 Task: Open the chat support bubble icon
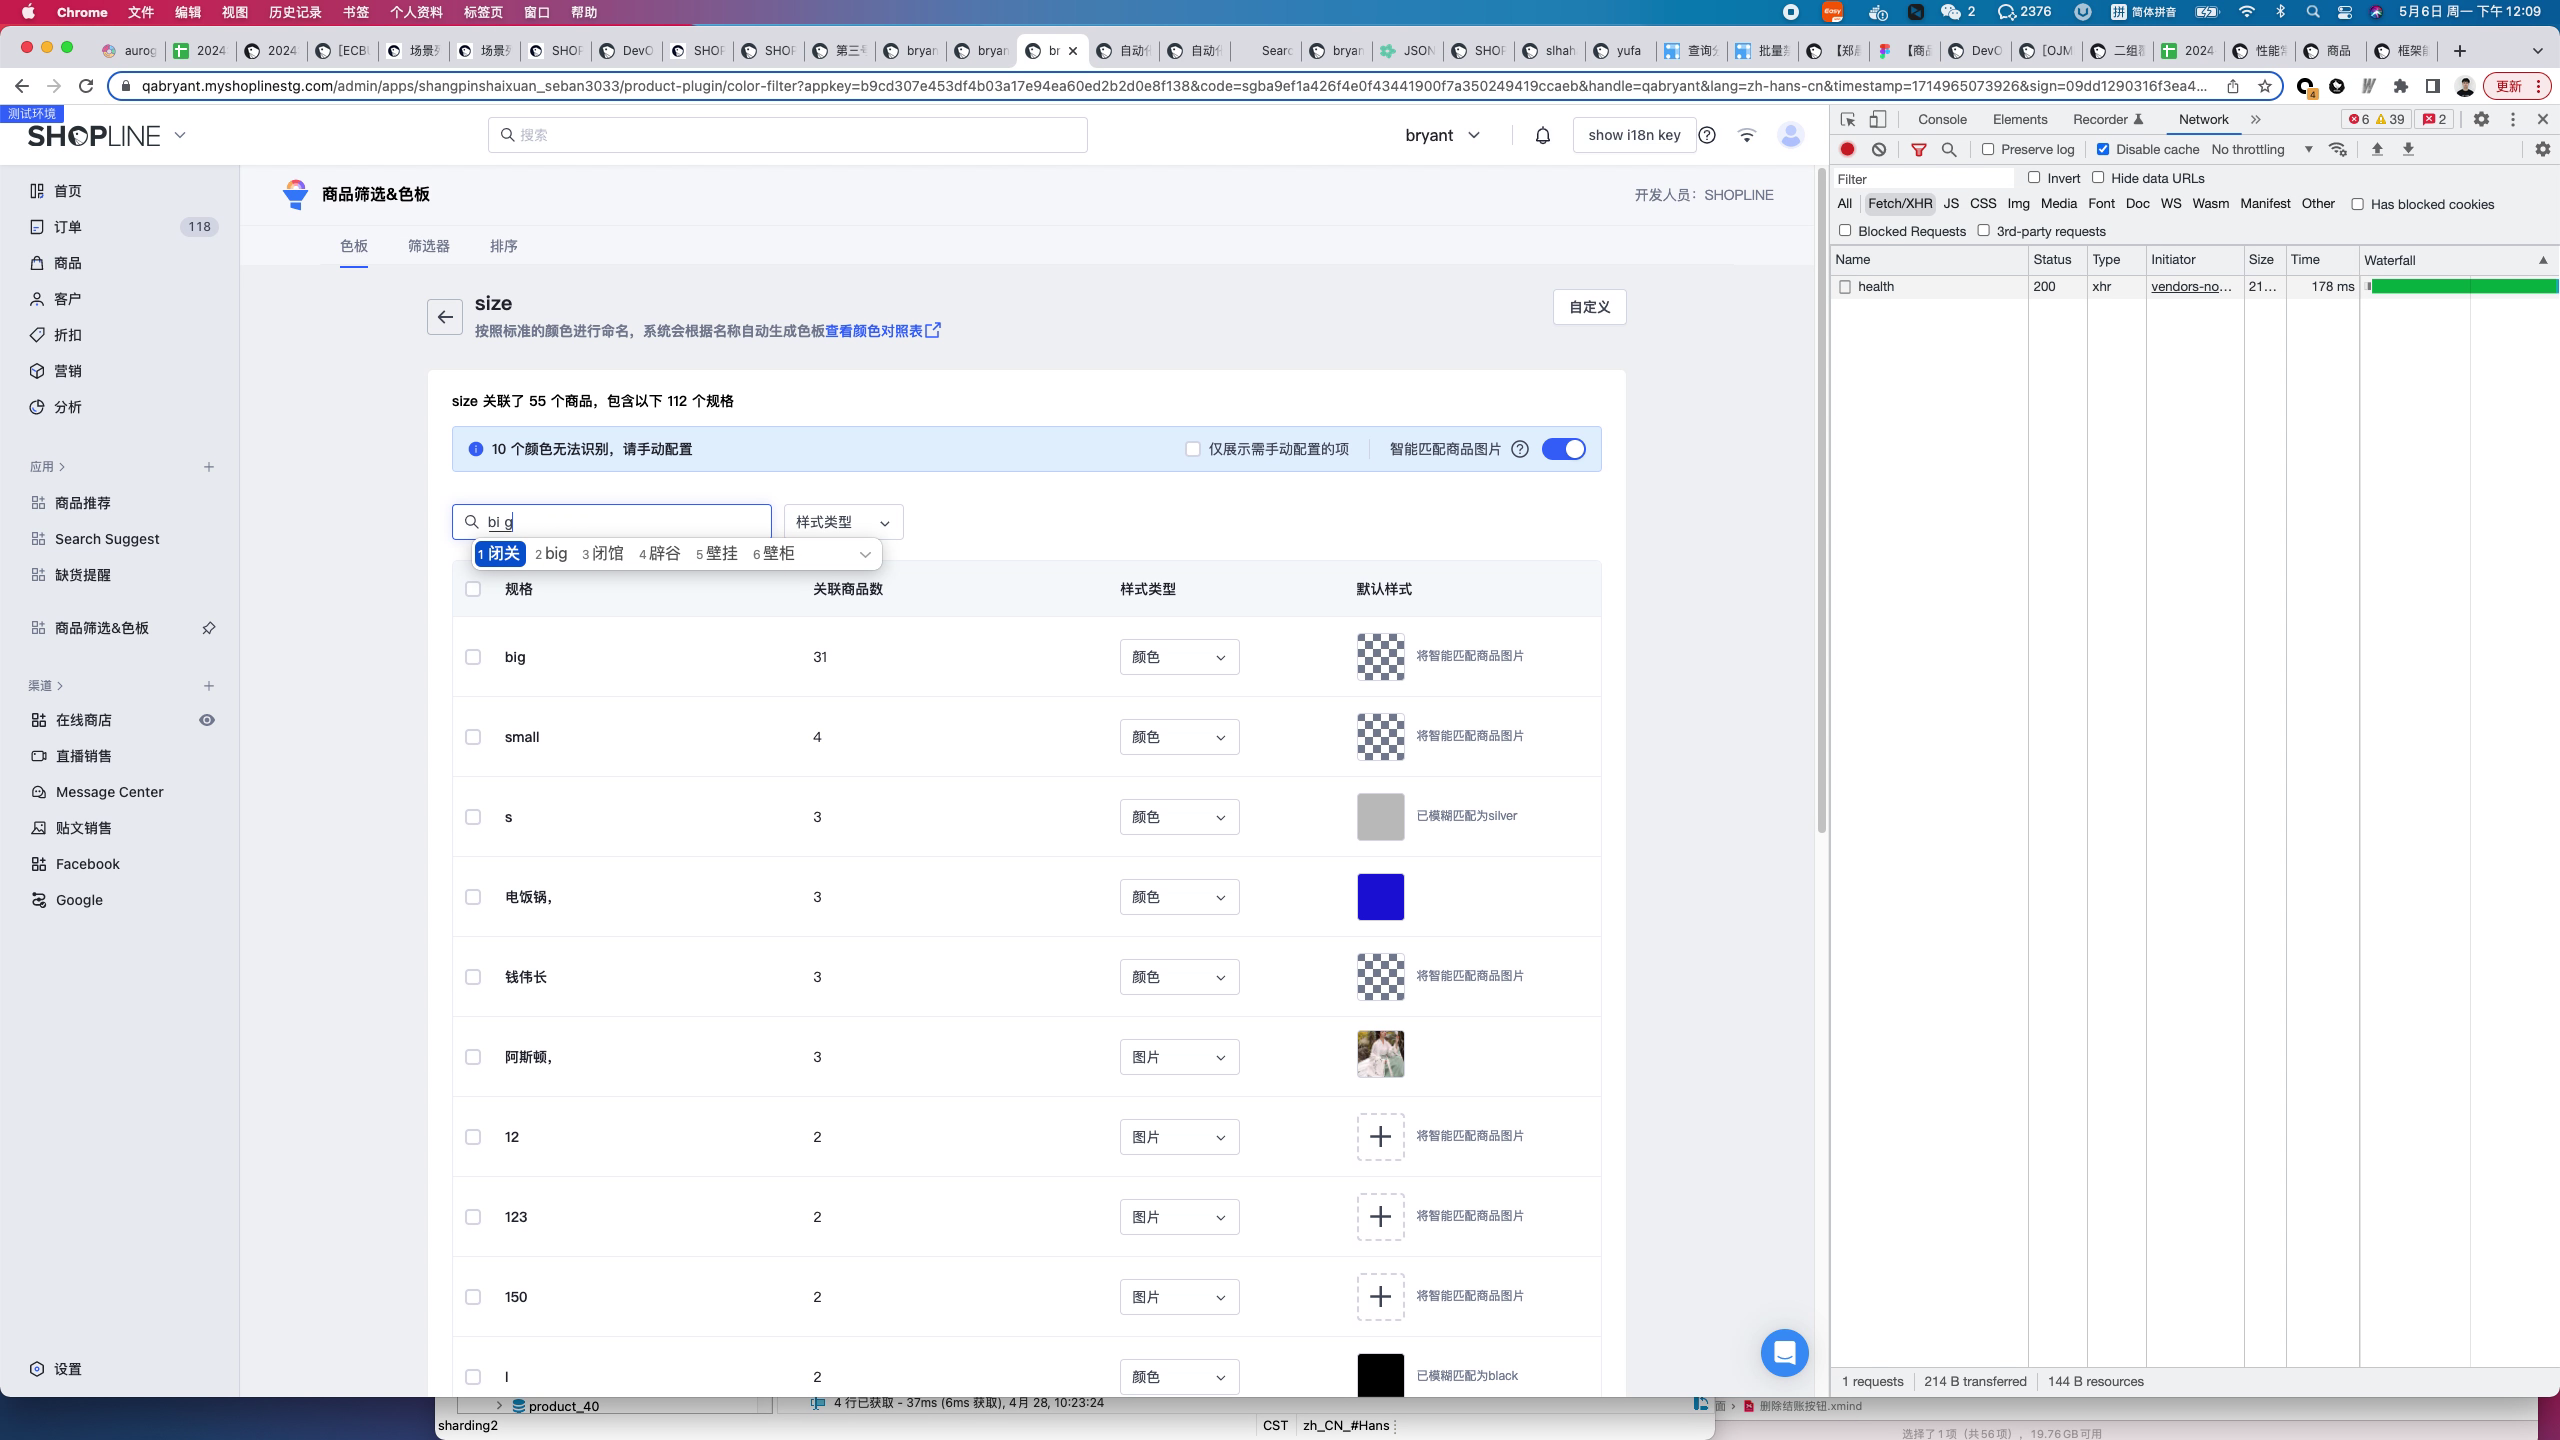click(1784, 1353)
